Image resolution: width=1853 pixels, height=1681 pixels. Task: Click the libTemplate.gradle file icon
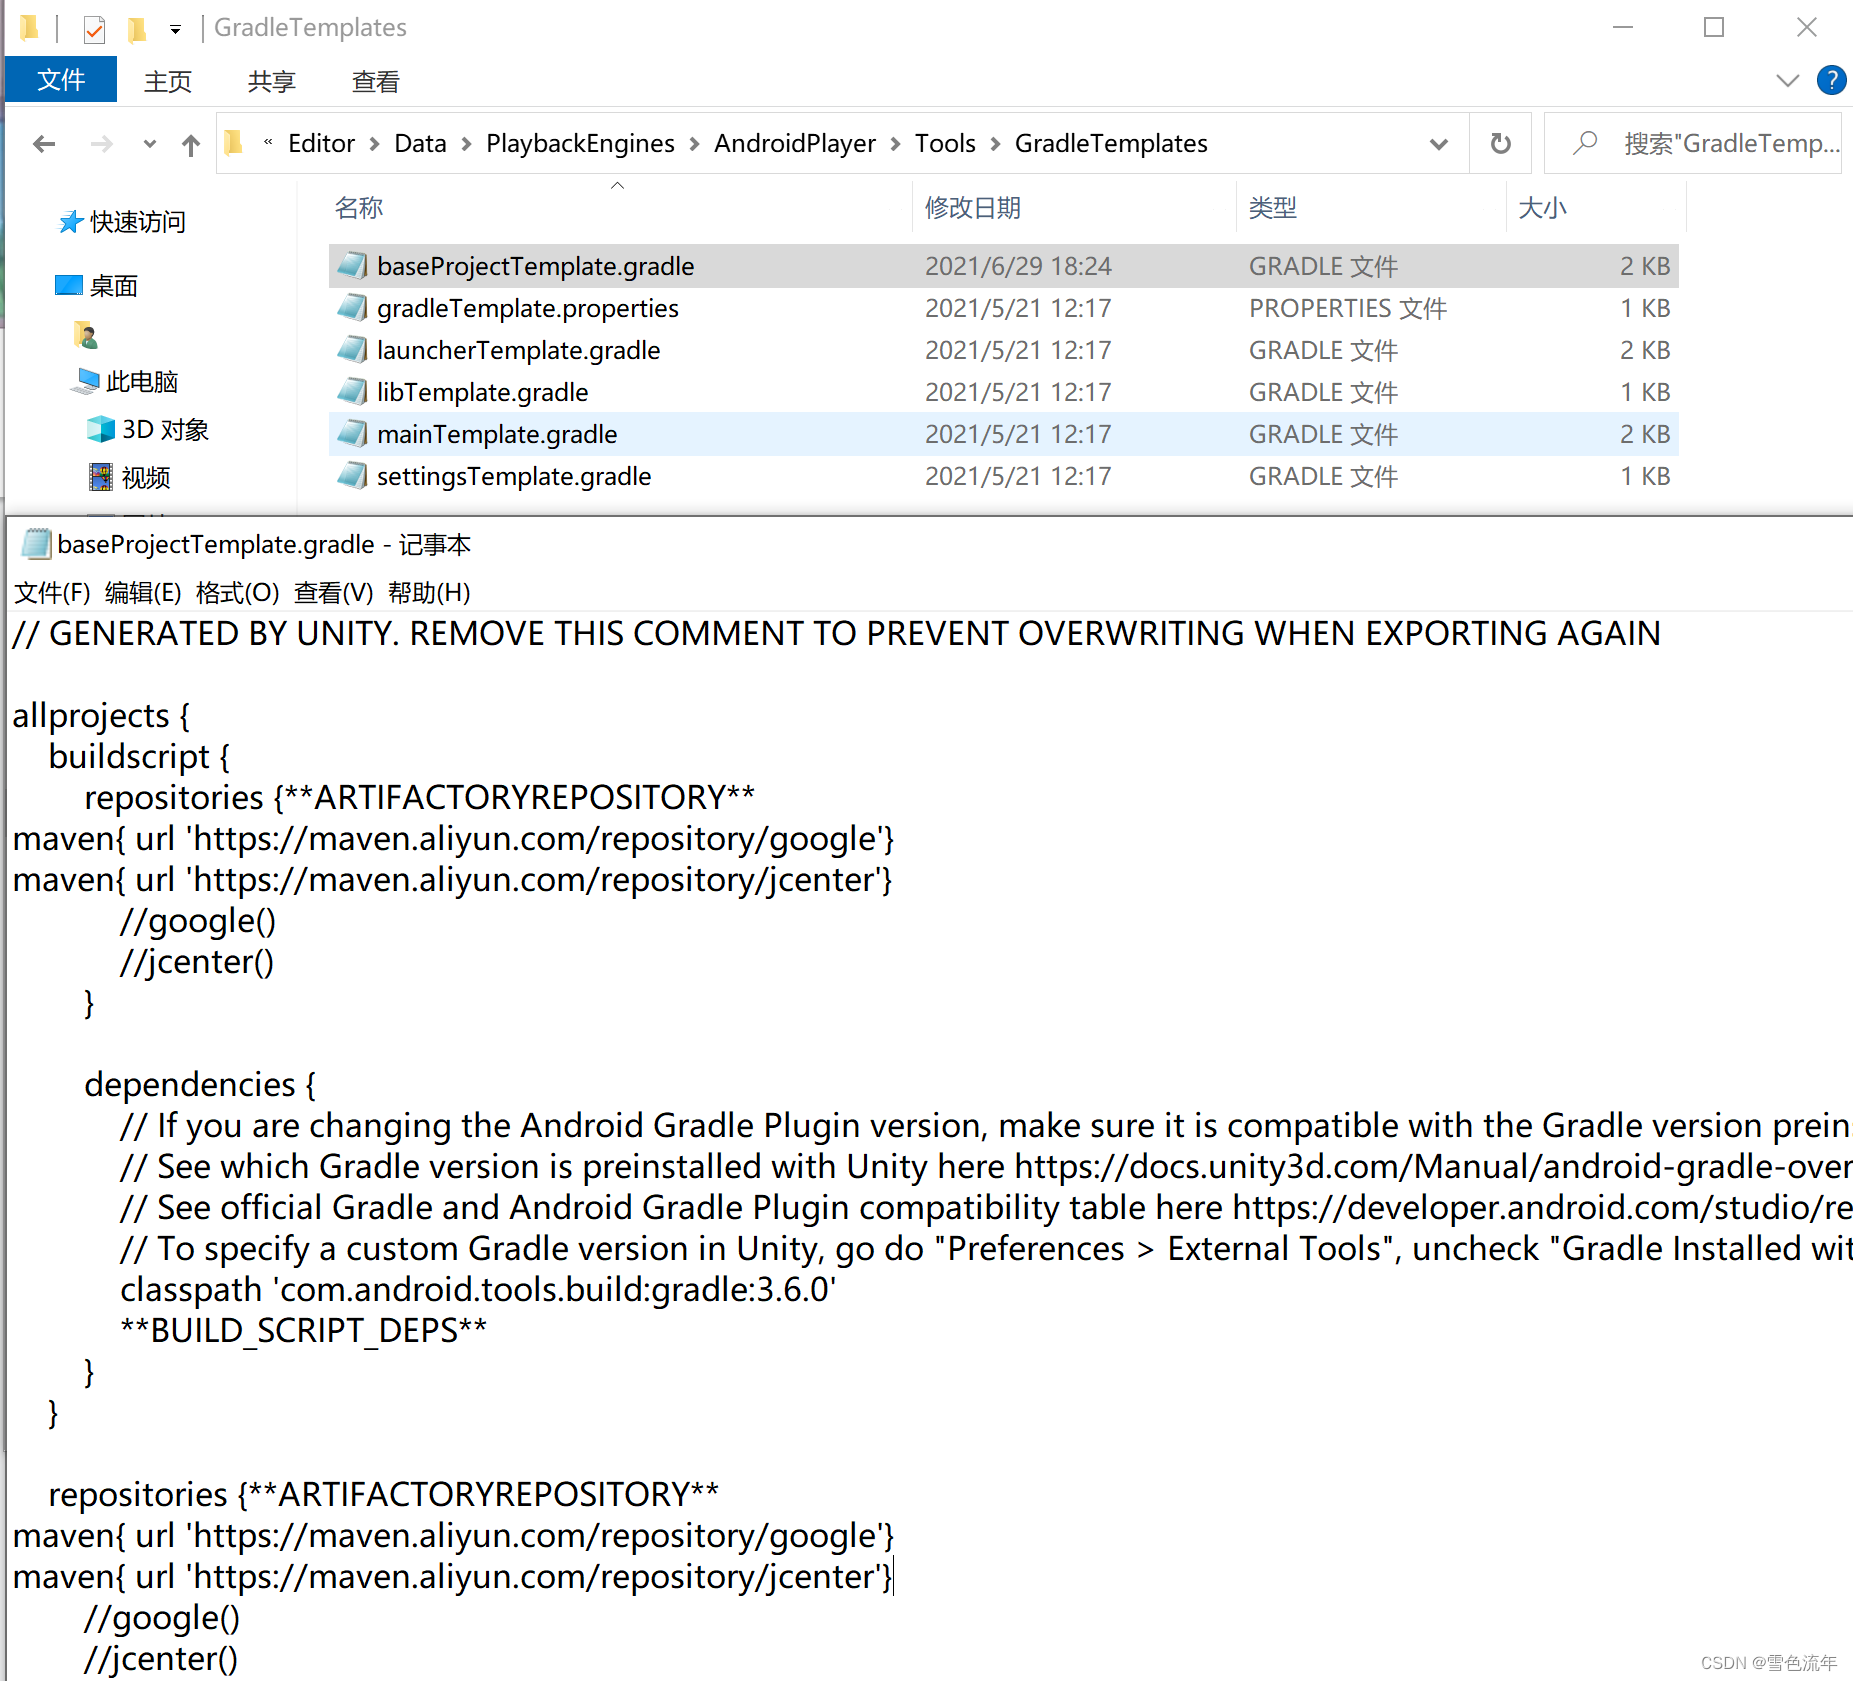click(352, 392)
